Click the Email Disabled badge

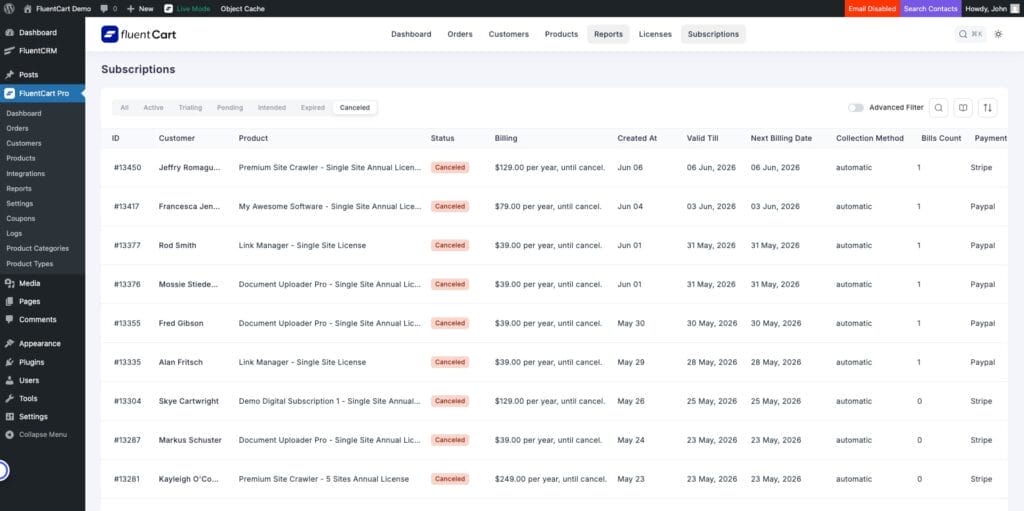pos(872,8)
